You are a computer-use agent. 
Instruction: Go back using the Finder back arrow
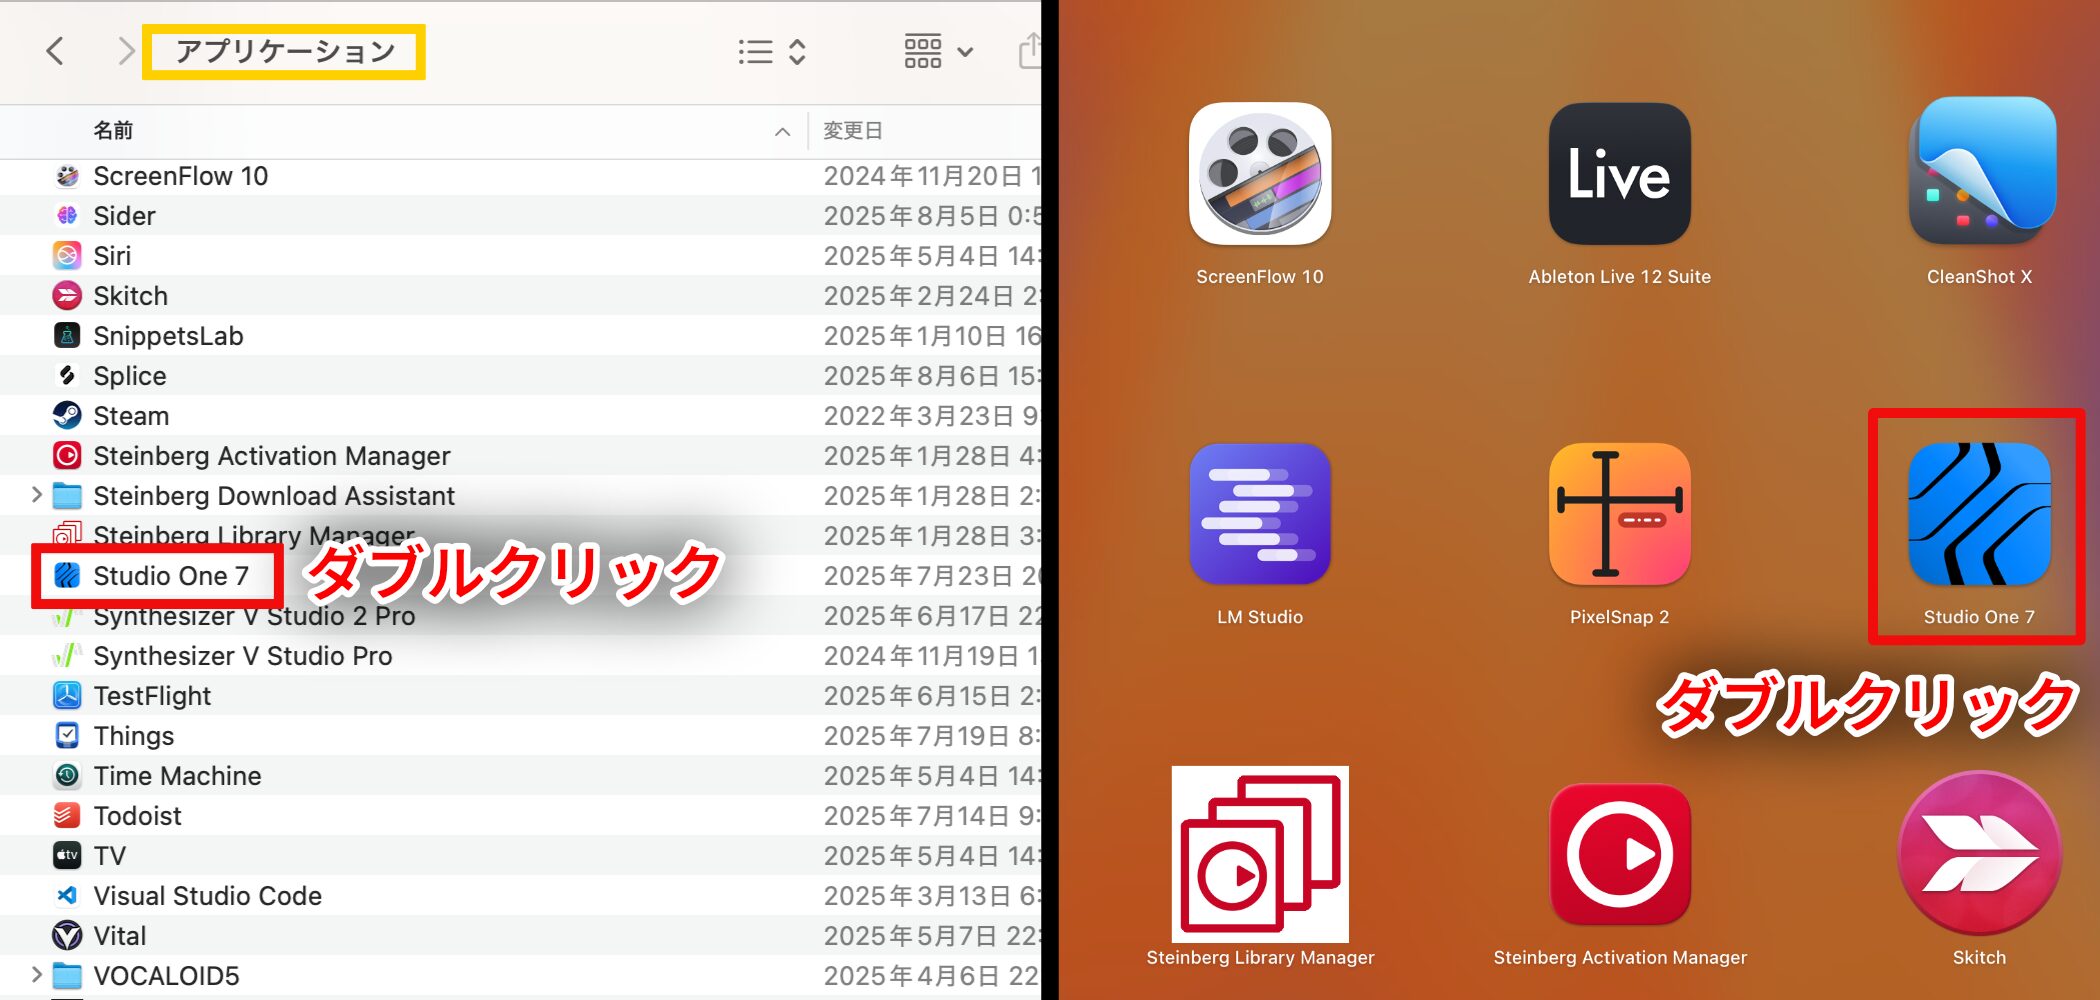pos(56,51)
